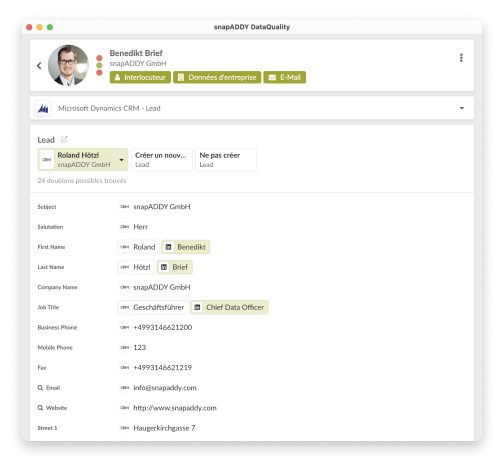Click the CRM icon in the Roland Hötzl card
504x470 pixels.
click(x=47, y=160)
